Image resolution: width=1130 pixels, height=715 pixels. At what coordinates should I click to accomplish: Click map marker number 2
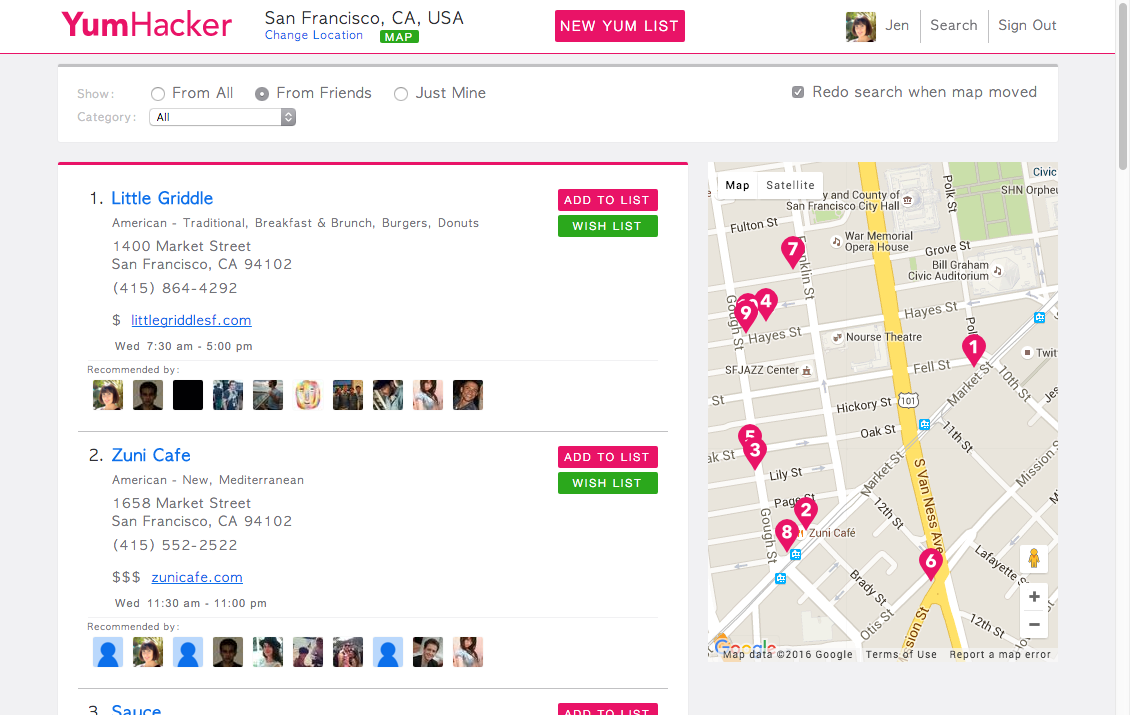click(x=806, y=513)
